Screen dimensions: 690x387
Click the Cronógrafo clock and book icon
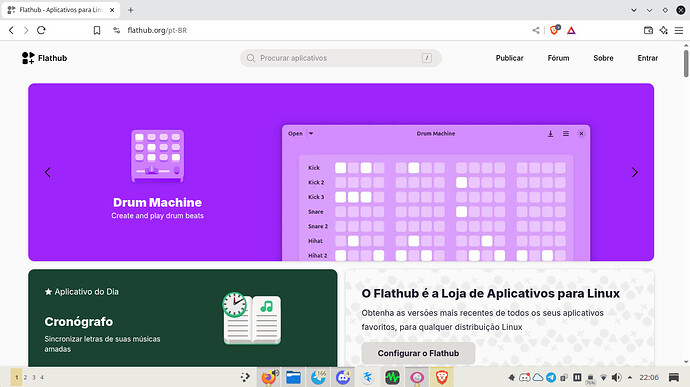coord(252,318)
